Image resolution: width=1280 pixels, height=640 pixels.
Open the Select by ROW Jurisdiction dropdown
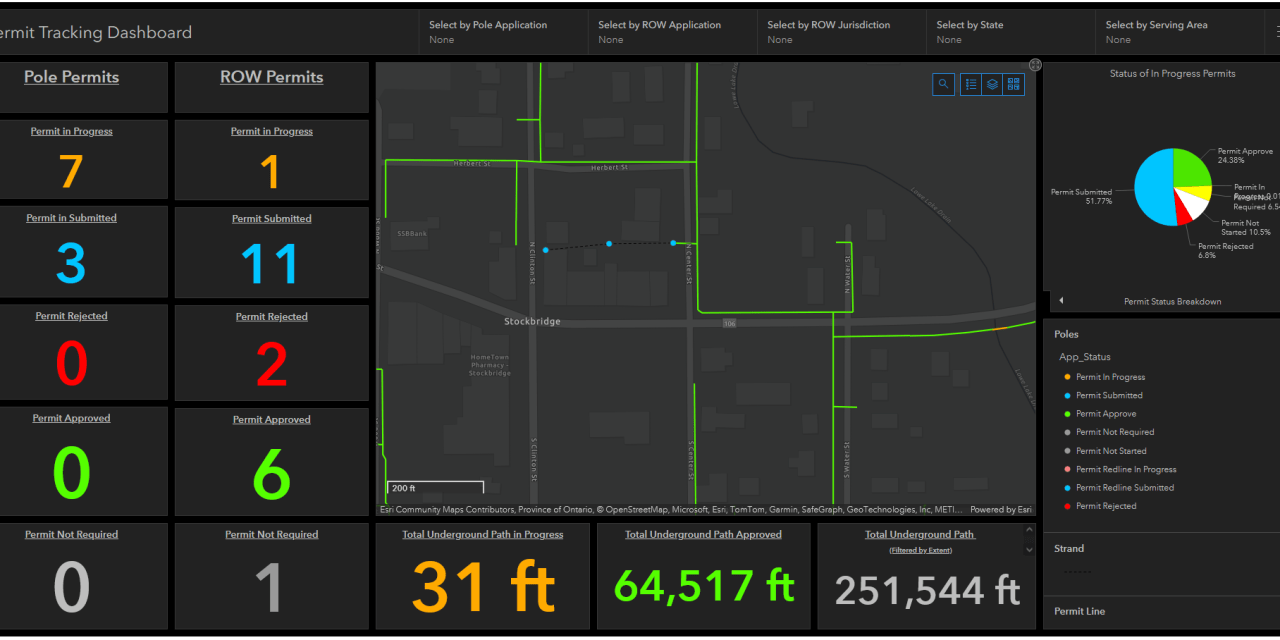[841, 32]
